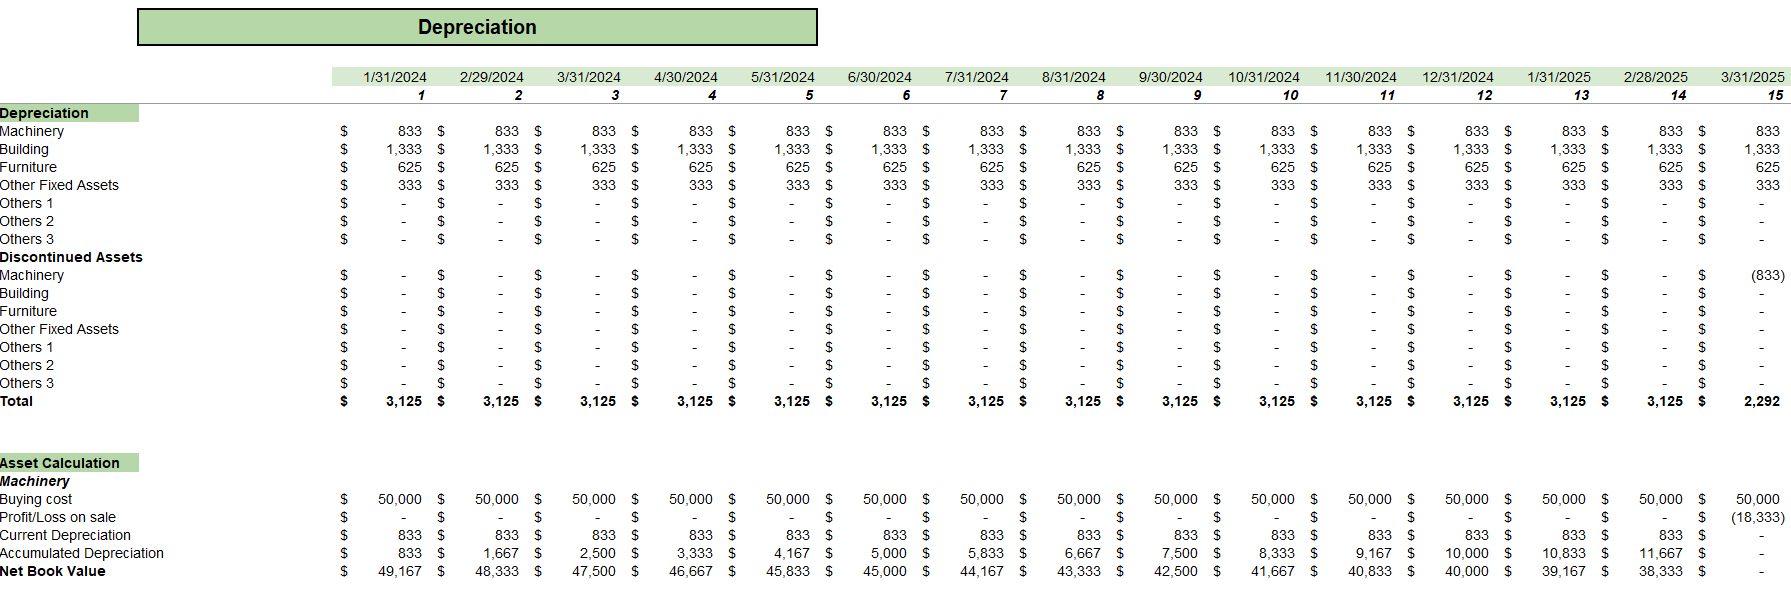Select the 2/29/2024 date header
Screen dimensions: 1791x599
(492, 77)
